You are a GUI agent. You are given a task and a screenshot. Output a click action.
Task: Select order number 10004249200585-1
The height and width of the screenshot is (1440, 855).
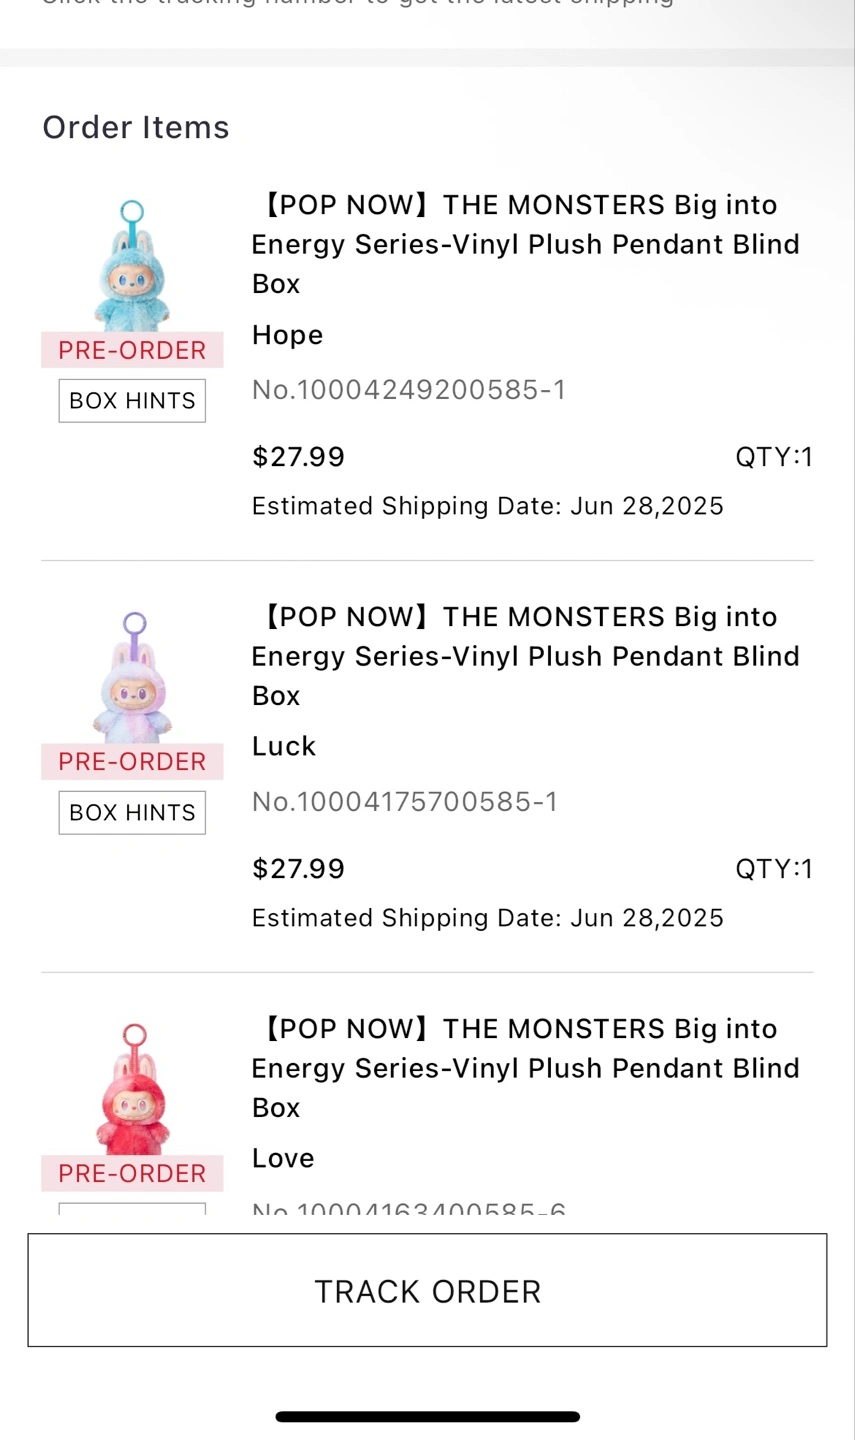(x=409, y=390)
